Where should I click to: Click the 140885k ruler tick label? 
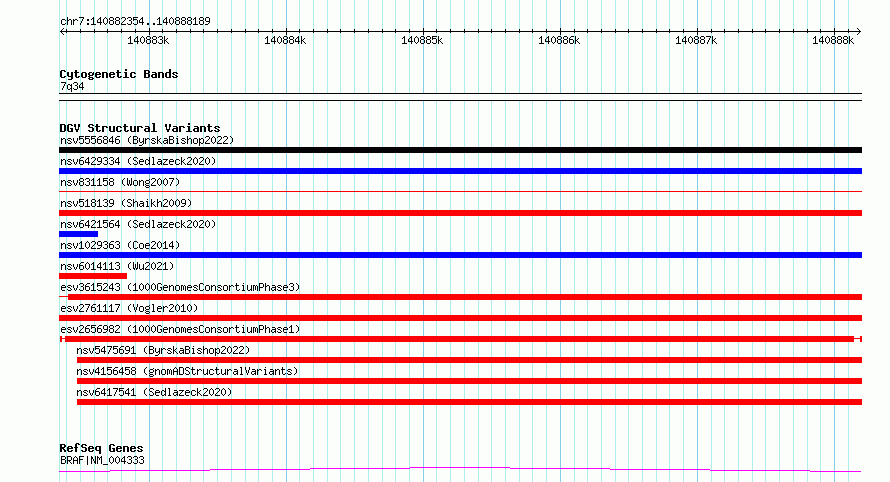[x=422, y=40]
